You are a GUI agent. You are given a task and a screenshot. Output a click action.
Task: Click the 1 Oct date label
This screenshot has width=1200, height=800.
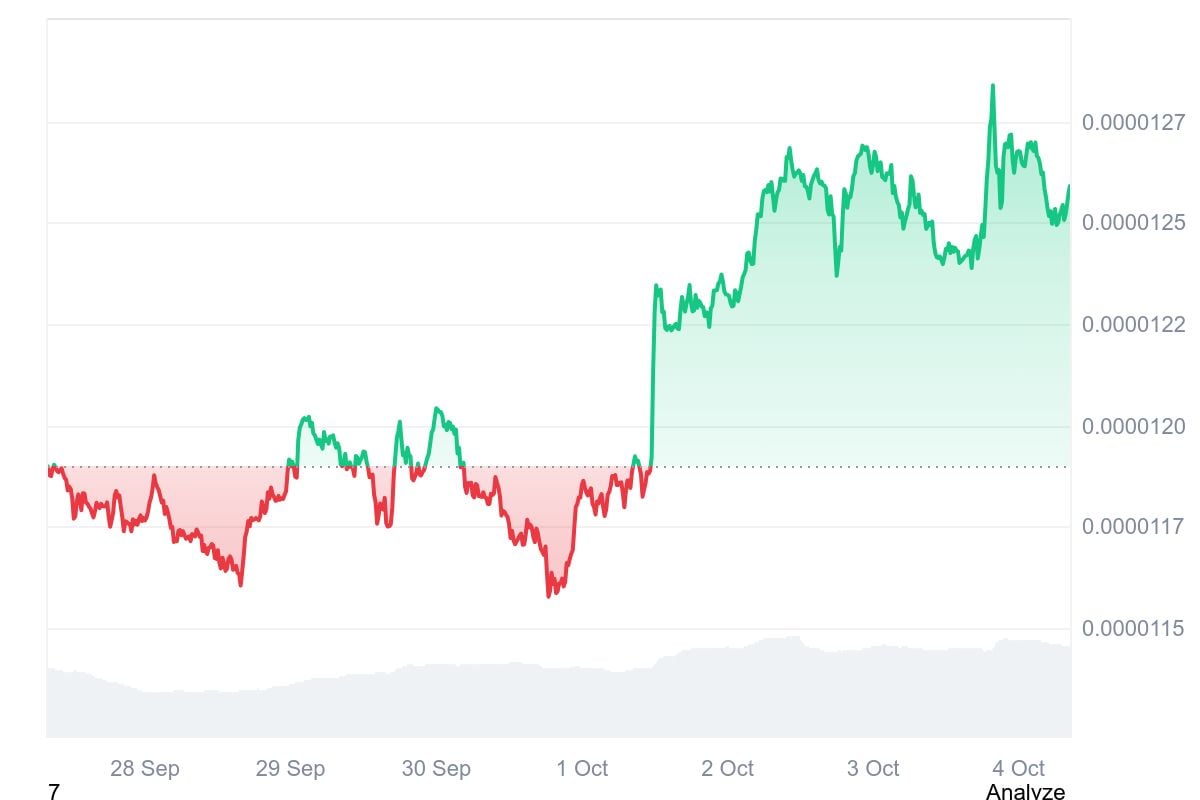click(582, 768)
